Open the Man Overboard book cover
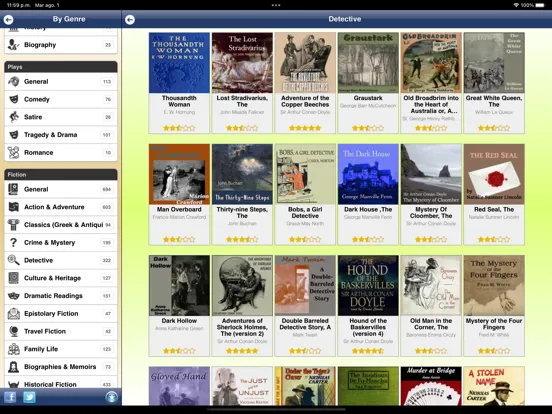The height and width of the screenshot is (414, 552). (x=179, y=174)
